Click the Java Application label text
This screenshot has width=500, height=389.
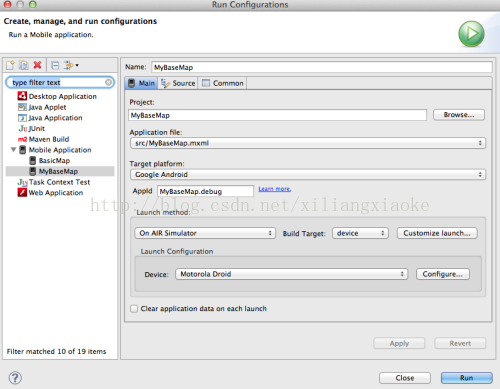pyautogui.click(x=55, y=118)
